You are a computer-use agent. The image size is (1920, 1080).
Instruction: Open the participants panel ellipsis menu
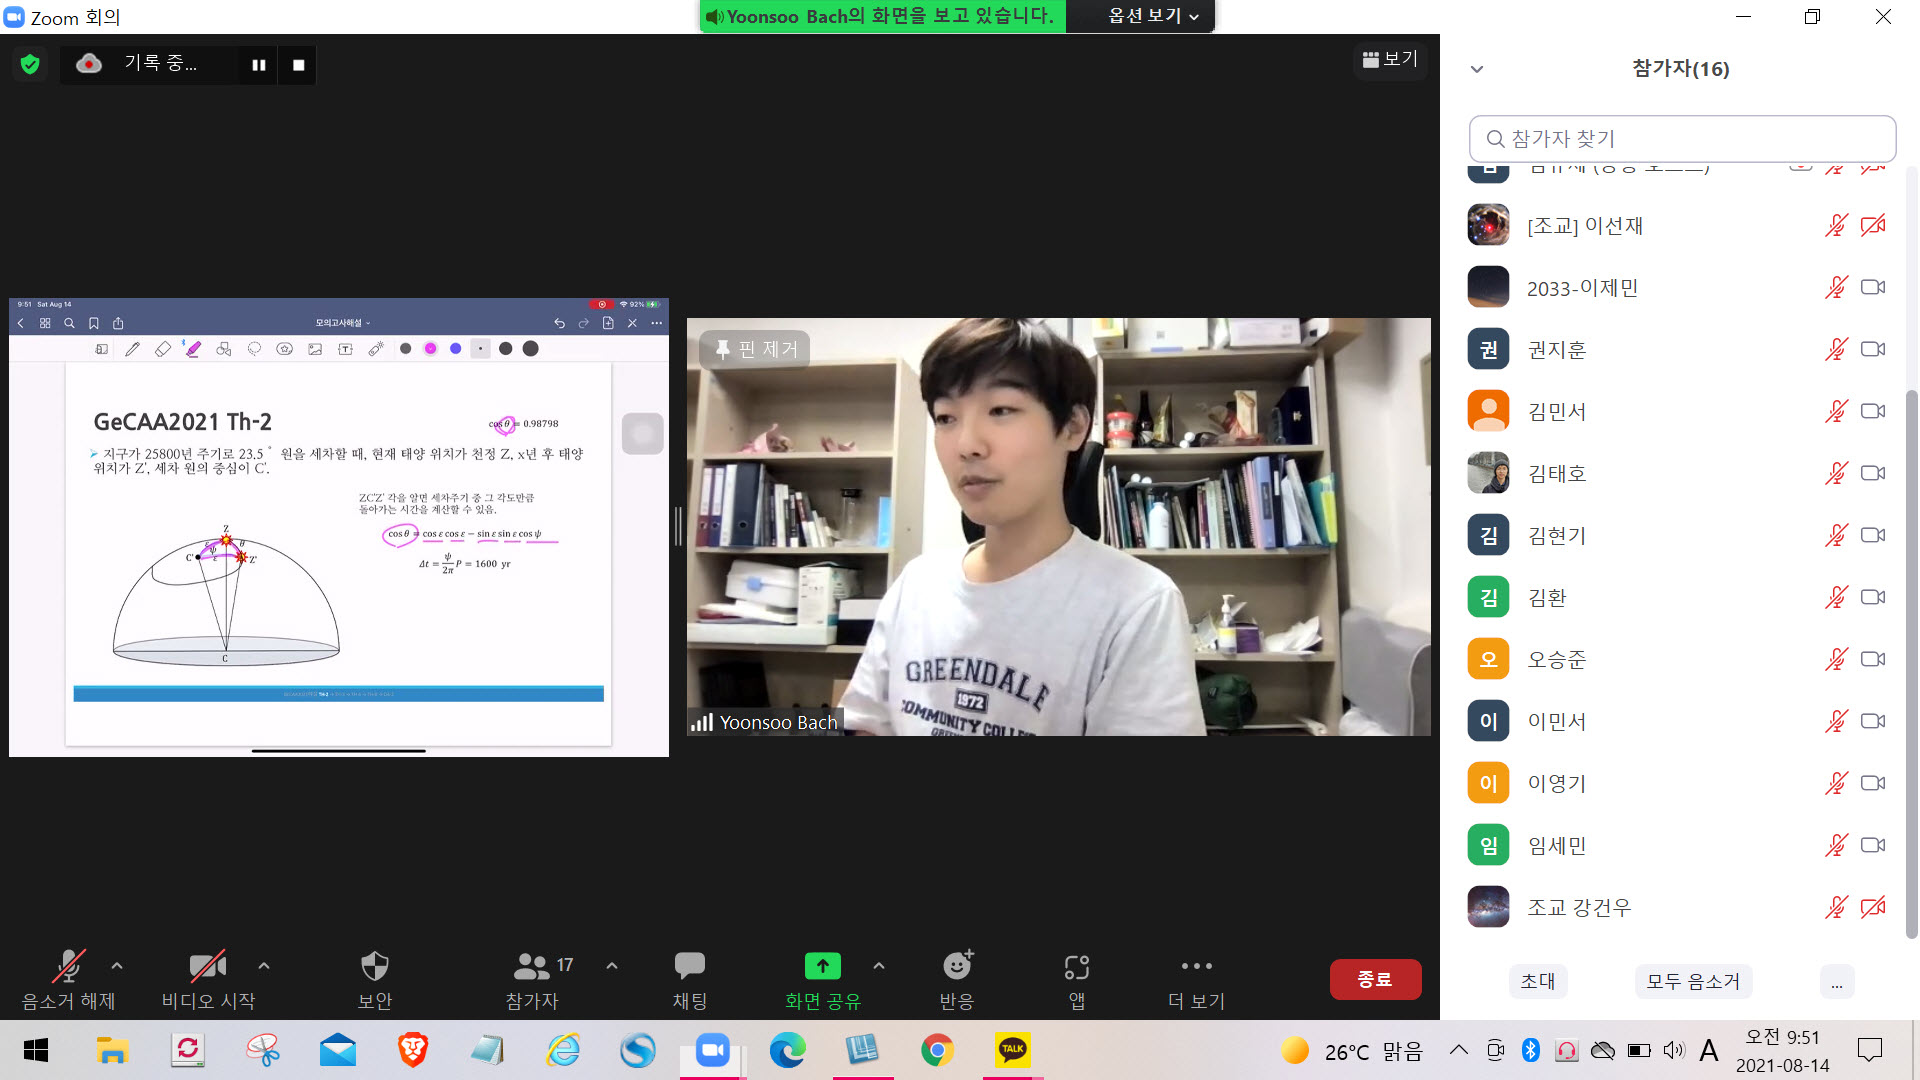click(1837, 981)
